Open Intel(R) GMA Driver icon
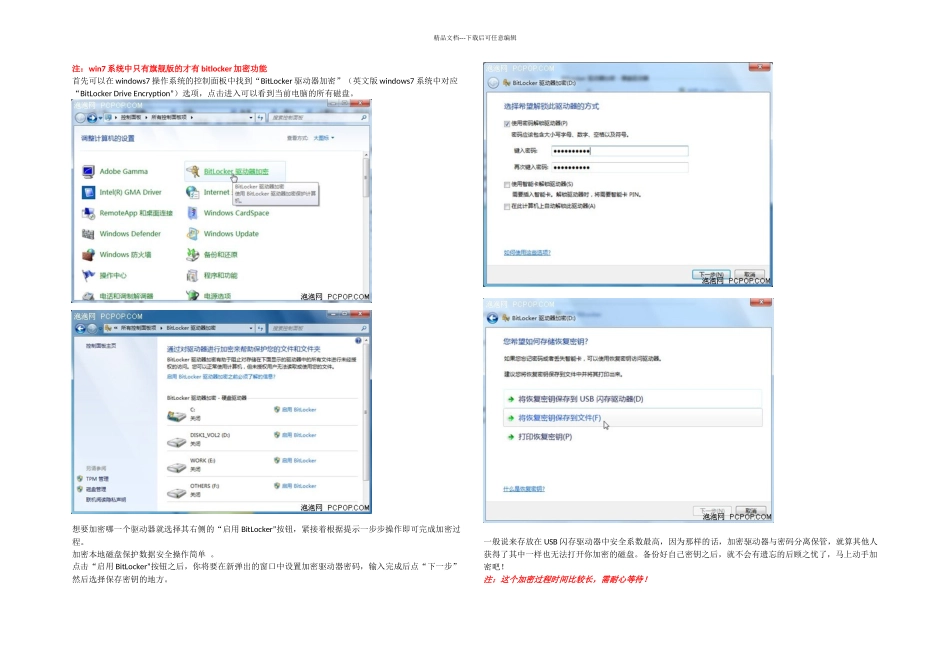 (x=88, y=192)
